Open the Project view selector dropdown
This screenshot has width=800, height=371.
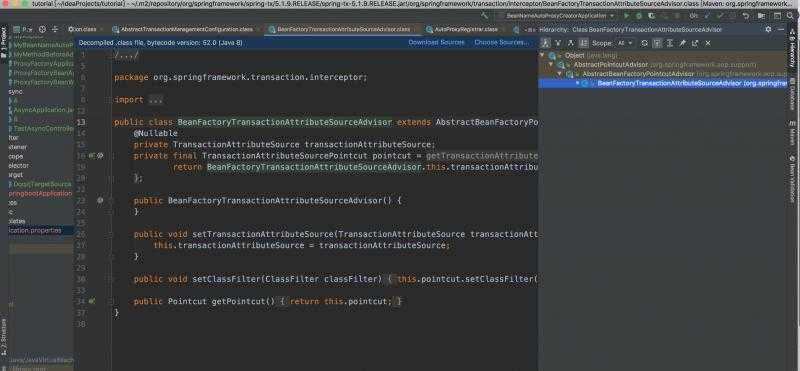pyautogui.click(x=23, y=30)
